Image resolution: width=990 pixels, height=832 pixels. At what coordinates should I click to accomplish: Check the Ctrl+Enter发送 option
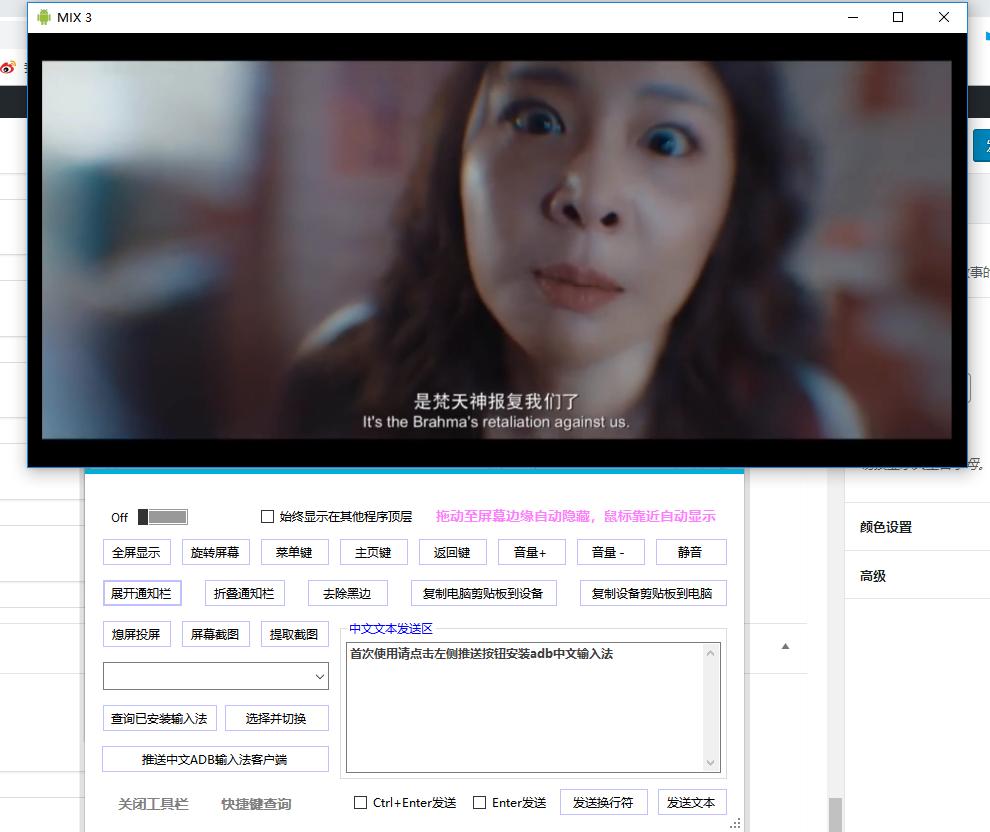point(361,802)
